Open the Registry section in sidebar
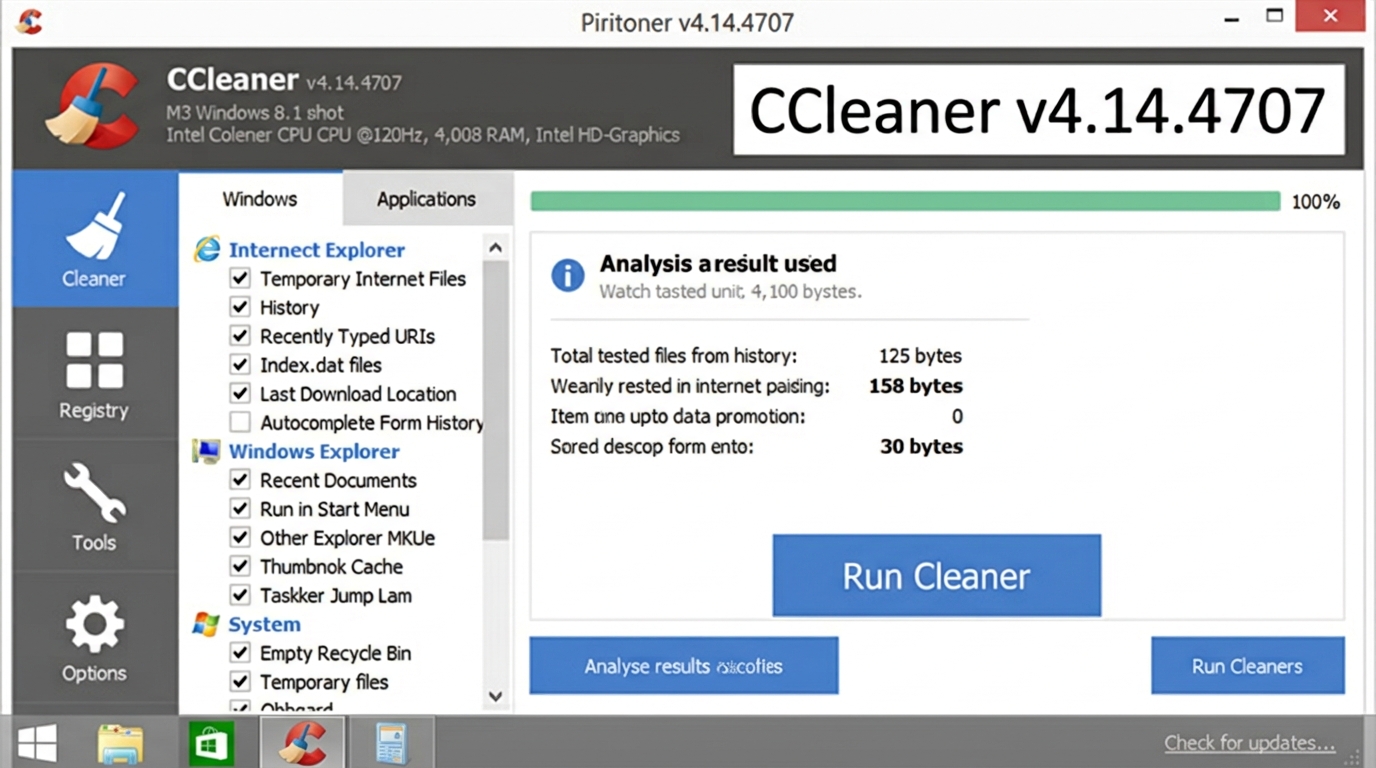 [x=95, y=376]
